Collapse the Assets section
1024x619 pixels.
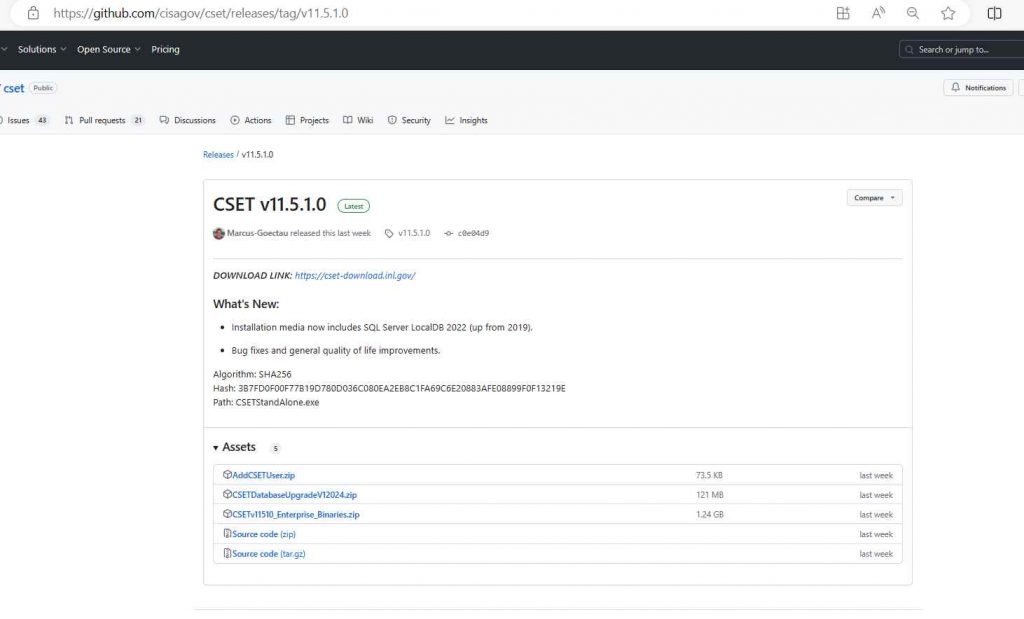coord(234,447)
